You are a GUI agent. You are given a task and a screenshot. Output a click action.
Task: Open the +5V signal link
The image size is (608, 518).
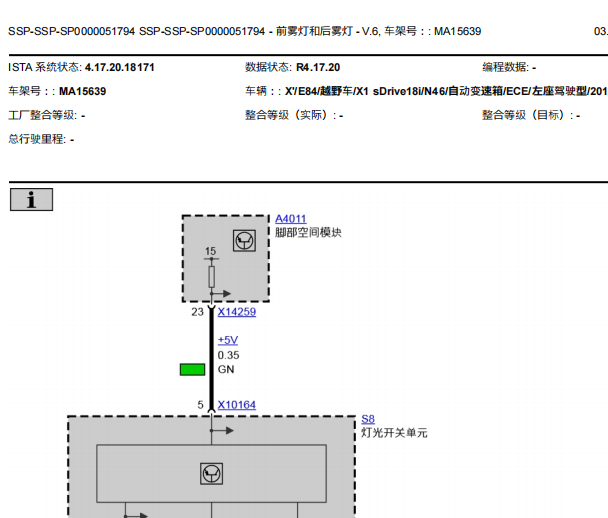(x=228, y=340)
